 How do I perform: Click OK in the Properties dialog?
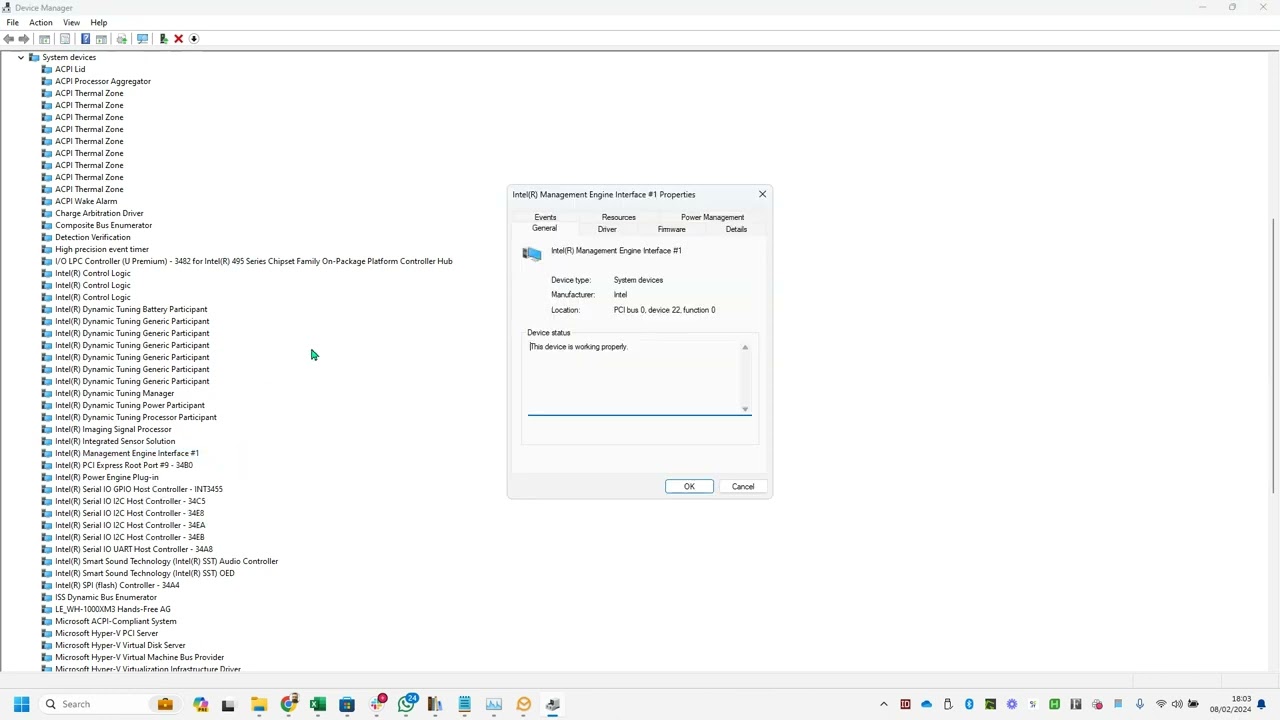click(689, 486)
